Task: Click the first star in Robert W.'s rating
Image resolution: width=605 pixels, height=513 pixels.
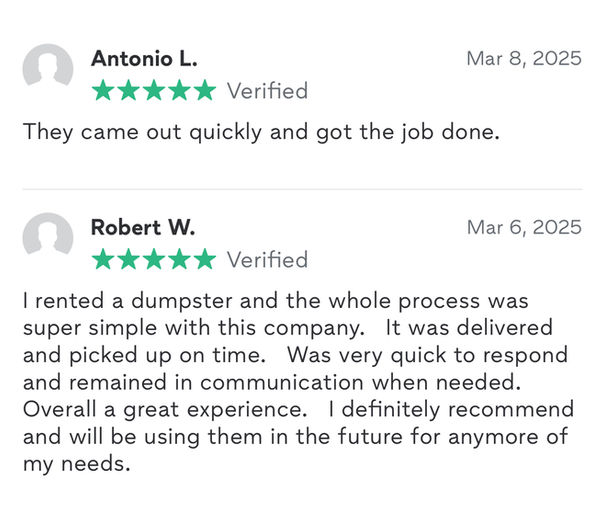Action: pos(102,260)
